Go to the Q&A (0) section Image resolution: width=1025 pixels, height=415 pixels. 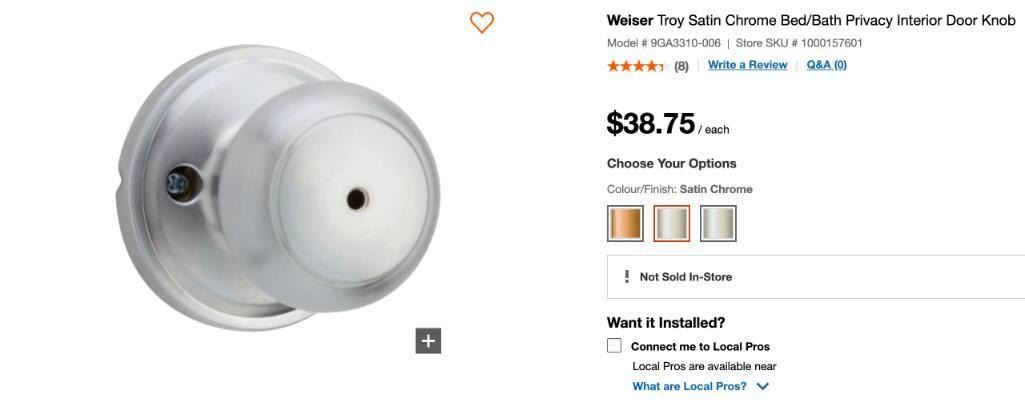pos(826,65)
